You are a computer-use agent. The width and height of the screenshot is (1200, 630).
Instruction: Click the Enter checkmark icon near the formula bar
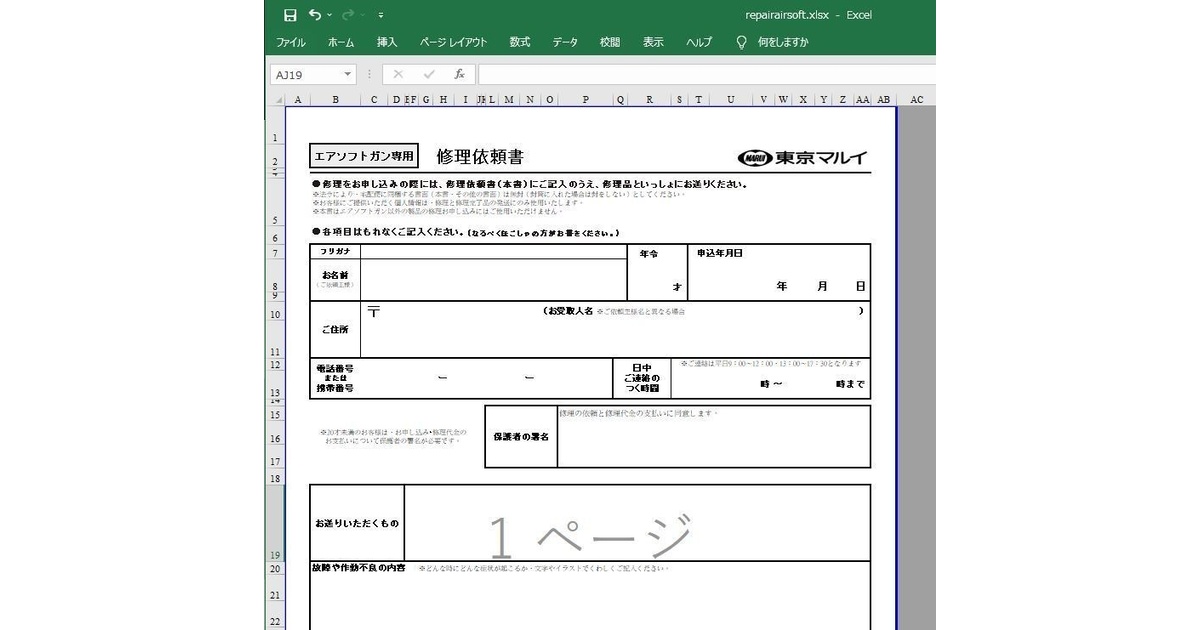tap(428, 73)
